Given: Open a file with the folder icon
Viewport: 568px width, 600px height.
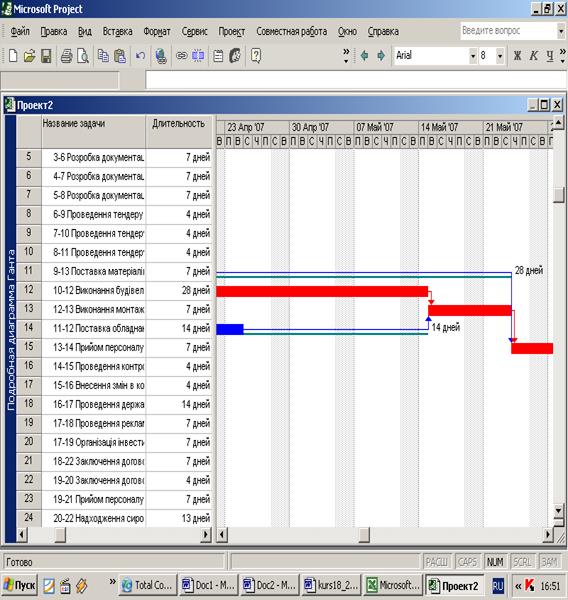Looking at the screenshot, I should pos(29,56).
